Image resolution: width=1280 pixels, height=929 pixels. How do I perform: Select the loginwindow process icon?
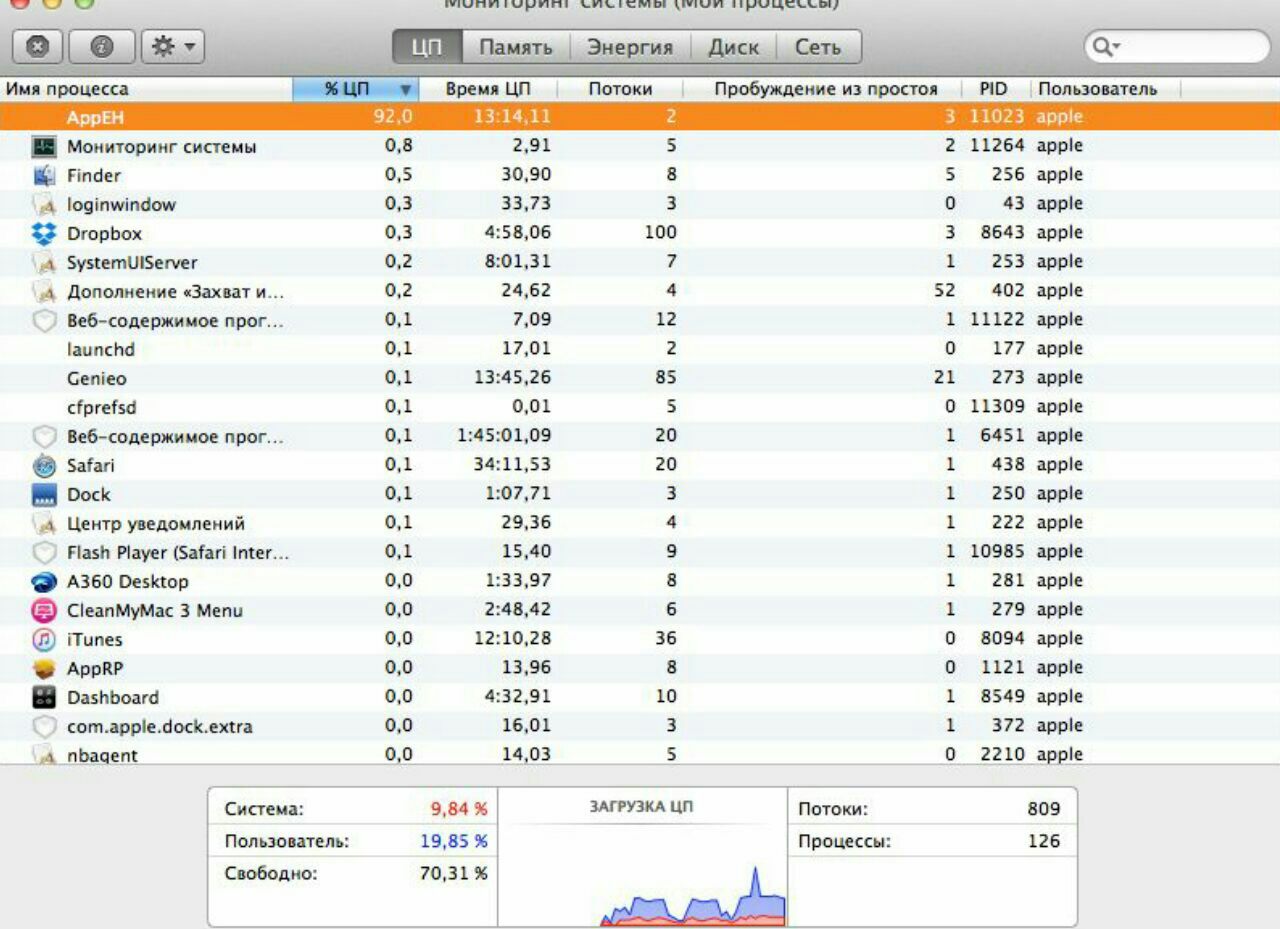(44, 205)
